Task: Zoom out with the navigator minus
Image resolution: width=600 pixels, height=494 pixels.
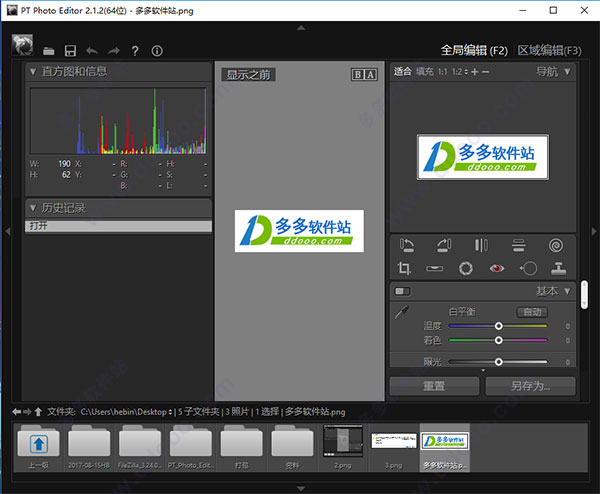Action: point(485,72)
